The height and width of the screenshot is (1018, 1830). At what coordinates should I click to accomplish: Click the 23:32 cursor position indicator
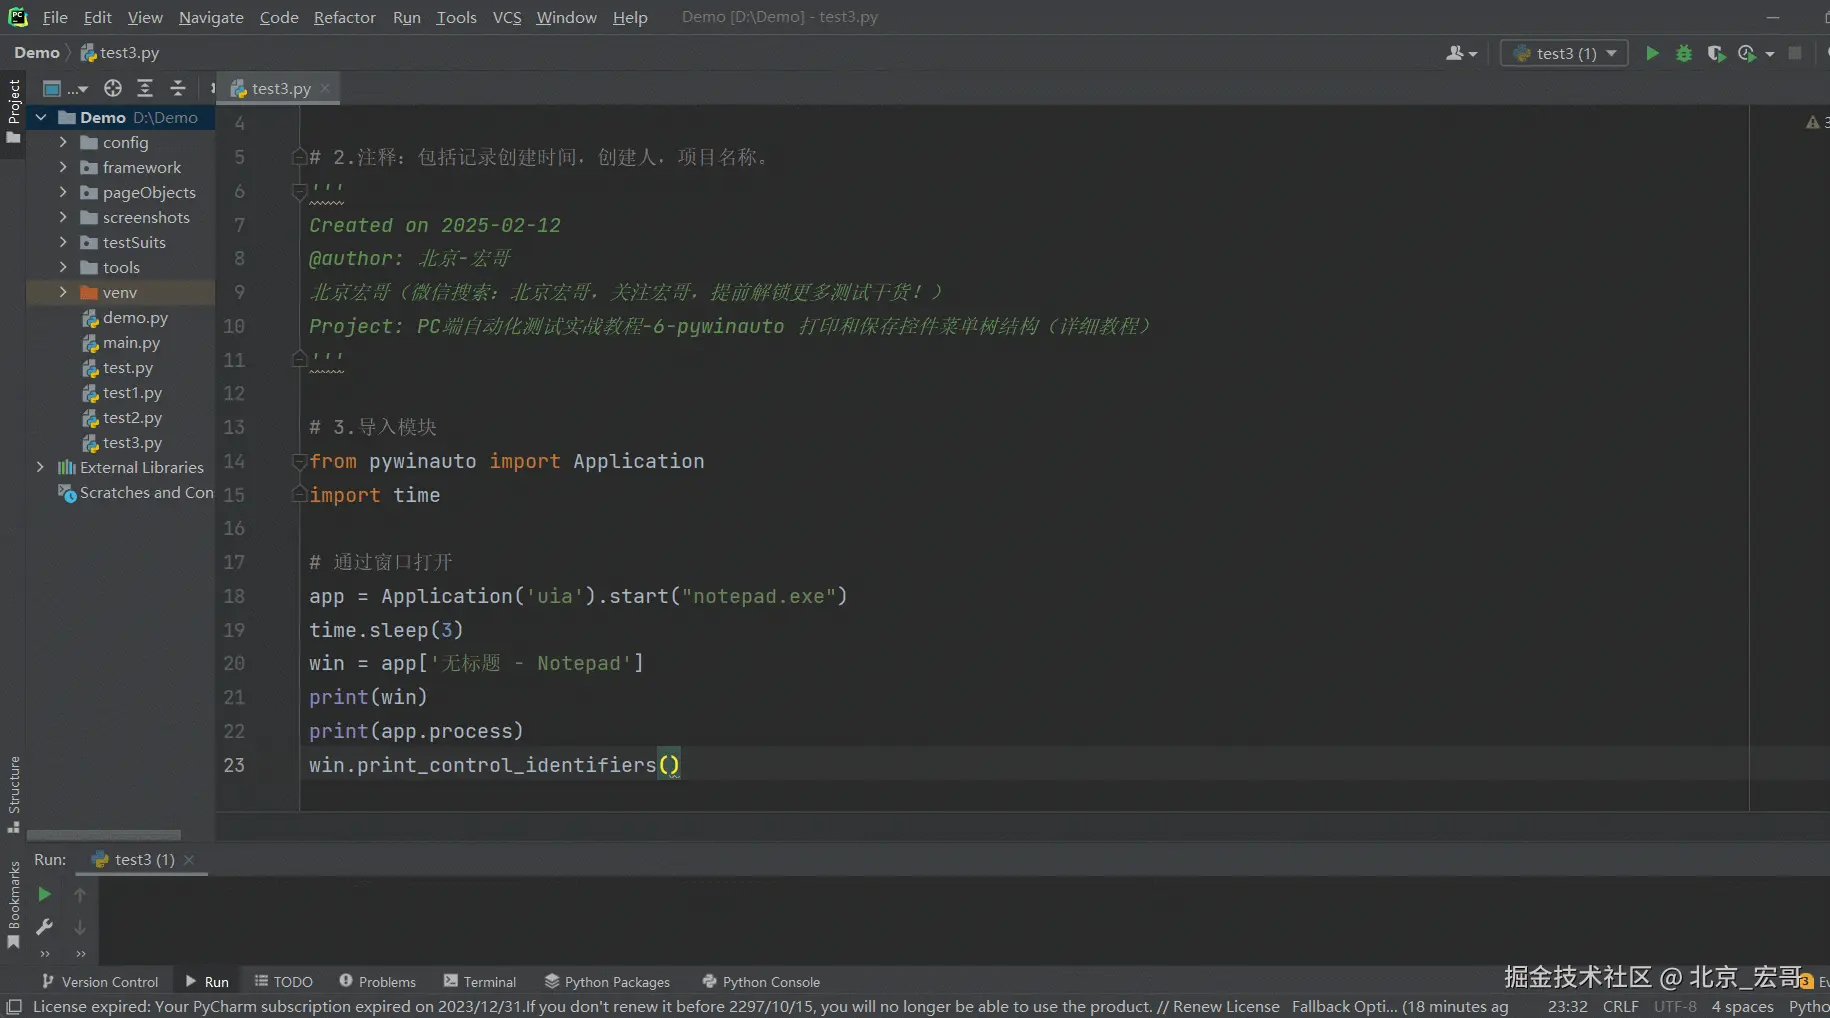point(1567,1006)
